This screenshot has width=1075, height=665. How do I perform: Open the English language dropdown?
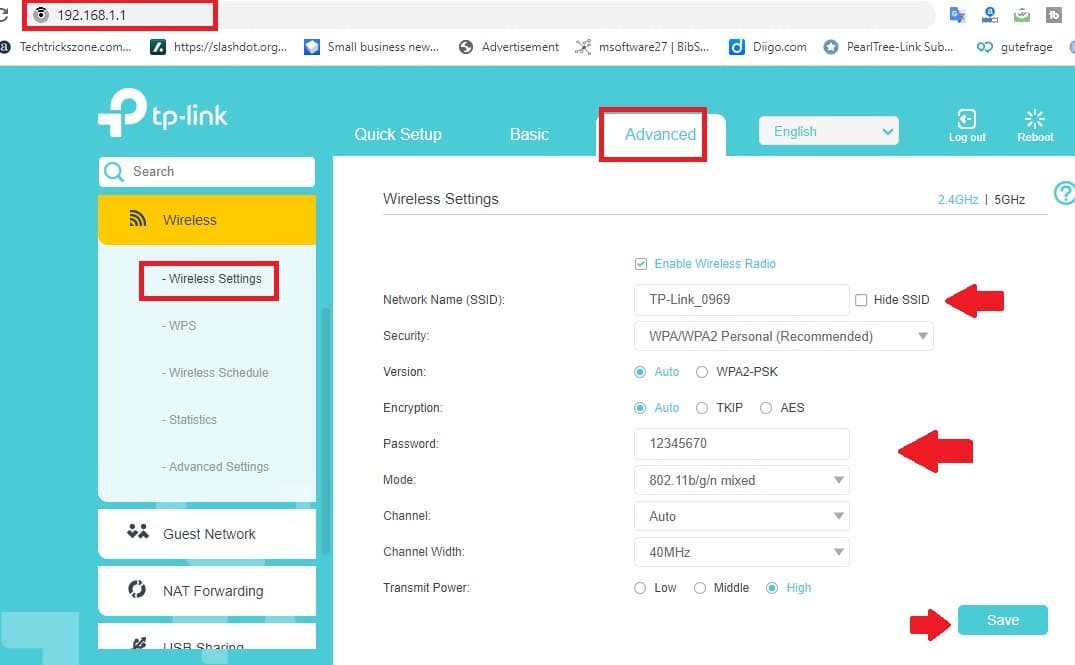(x=828, y=131)
